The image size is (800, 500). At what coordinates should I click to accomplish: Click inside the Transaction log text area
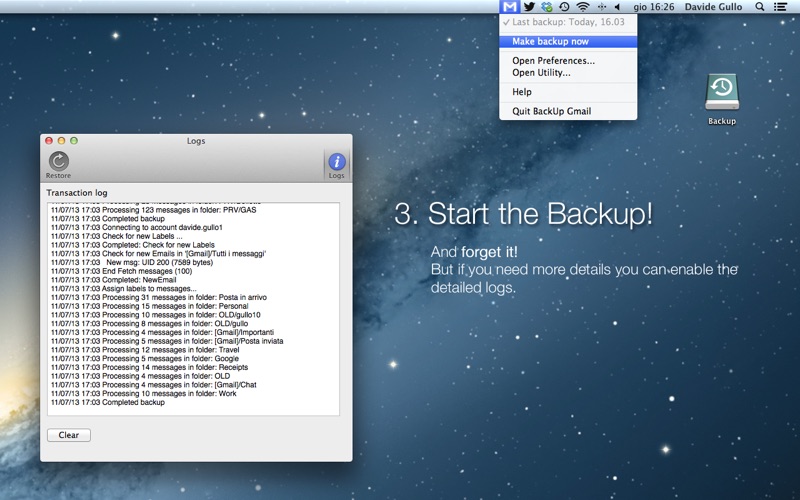[193, 308]
